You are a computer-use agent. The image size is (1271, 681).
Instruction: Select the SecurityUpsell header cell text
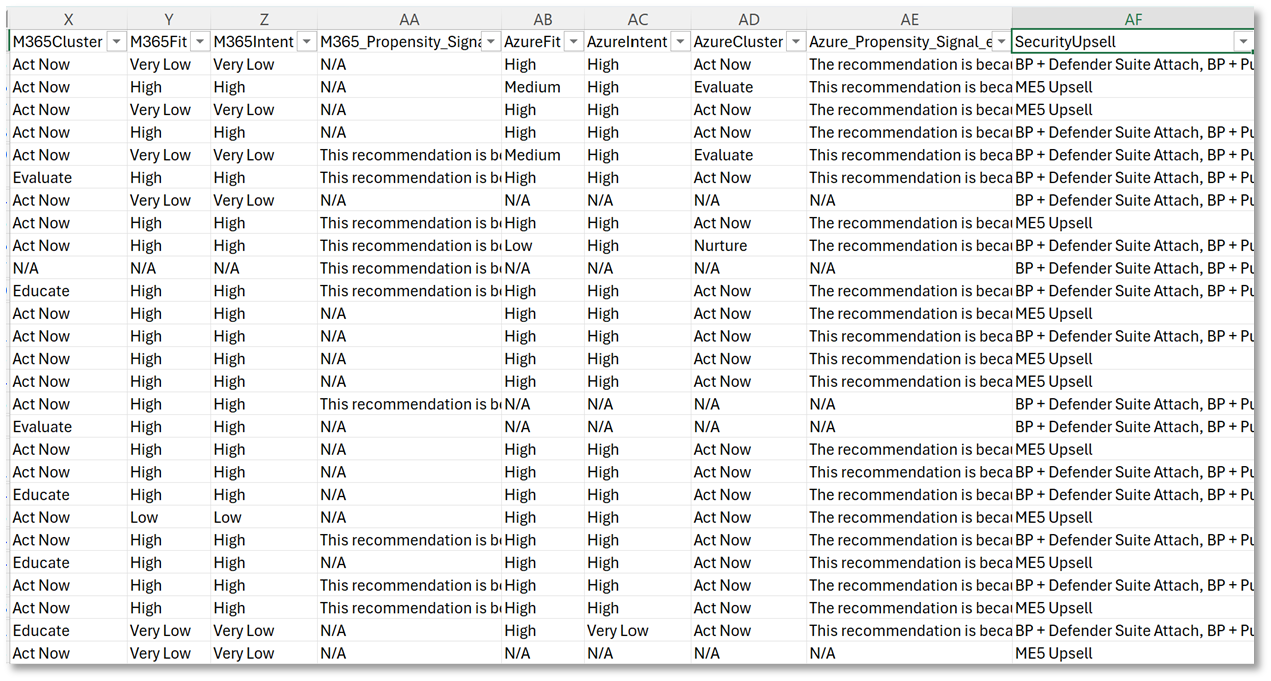coord(1065,42)
